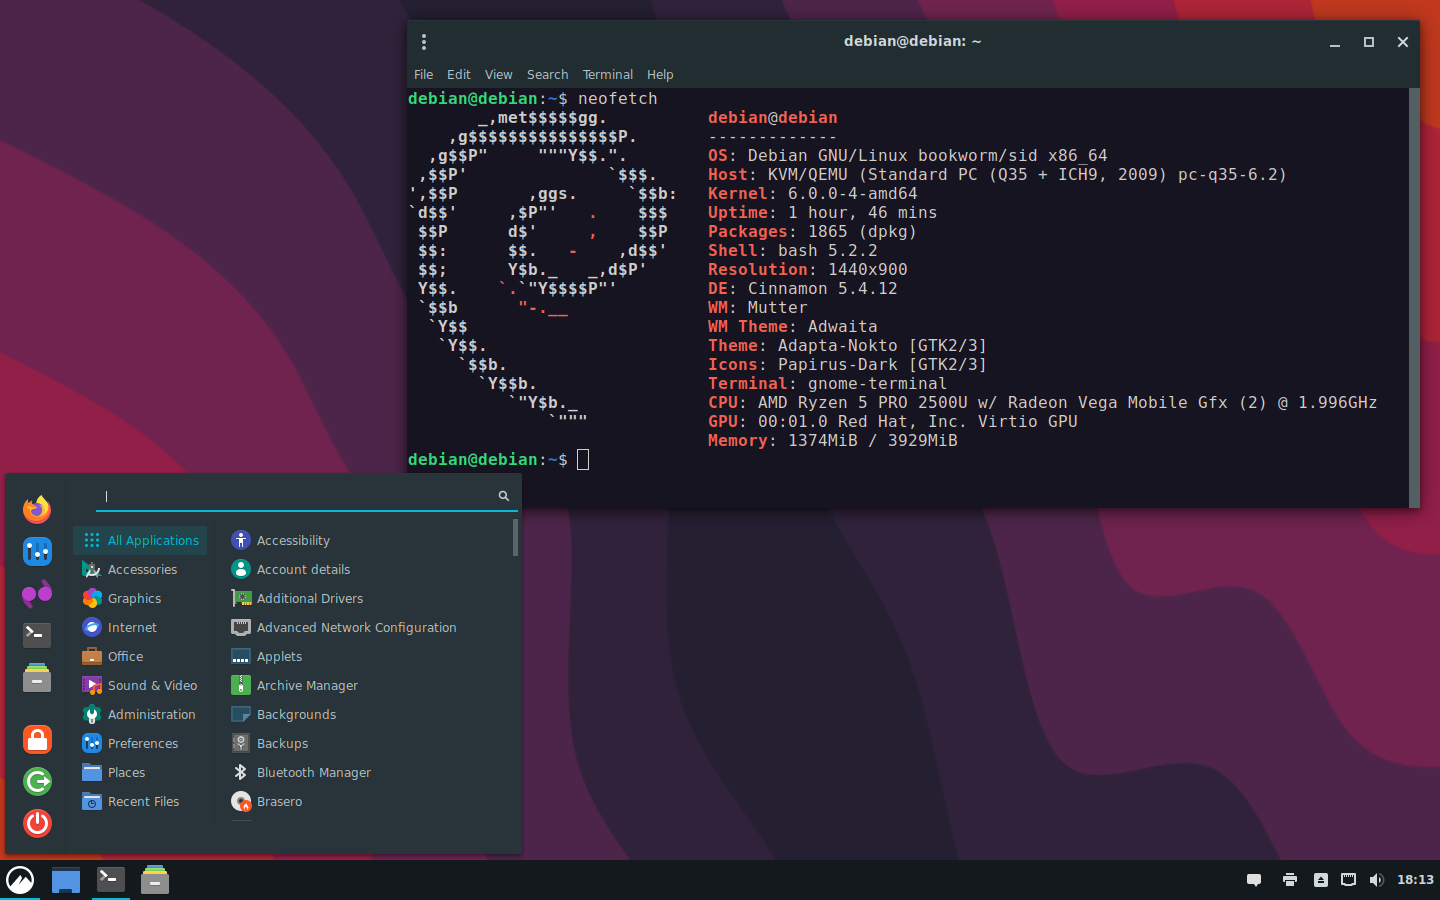
Task: Click the show desktop icon on the panel
Action: [66, 880]
